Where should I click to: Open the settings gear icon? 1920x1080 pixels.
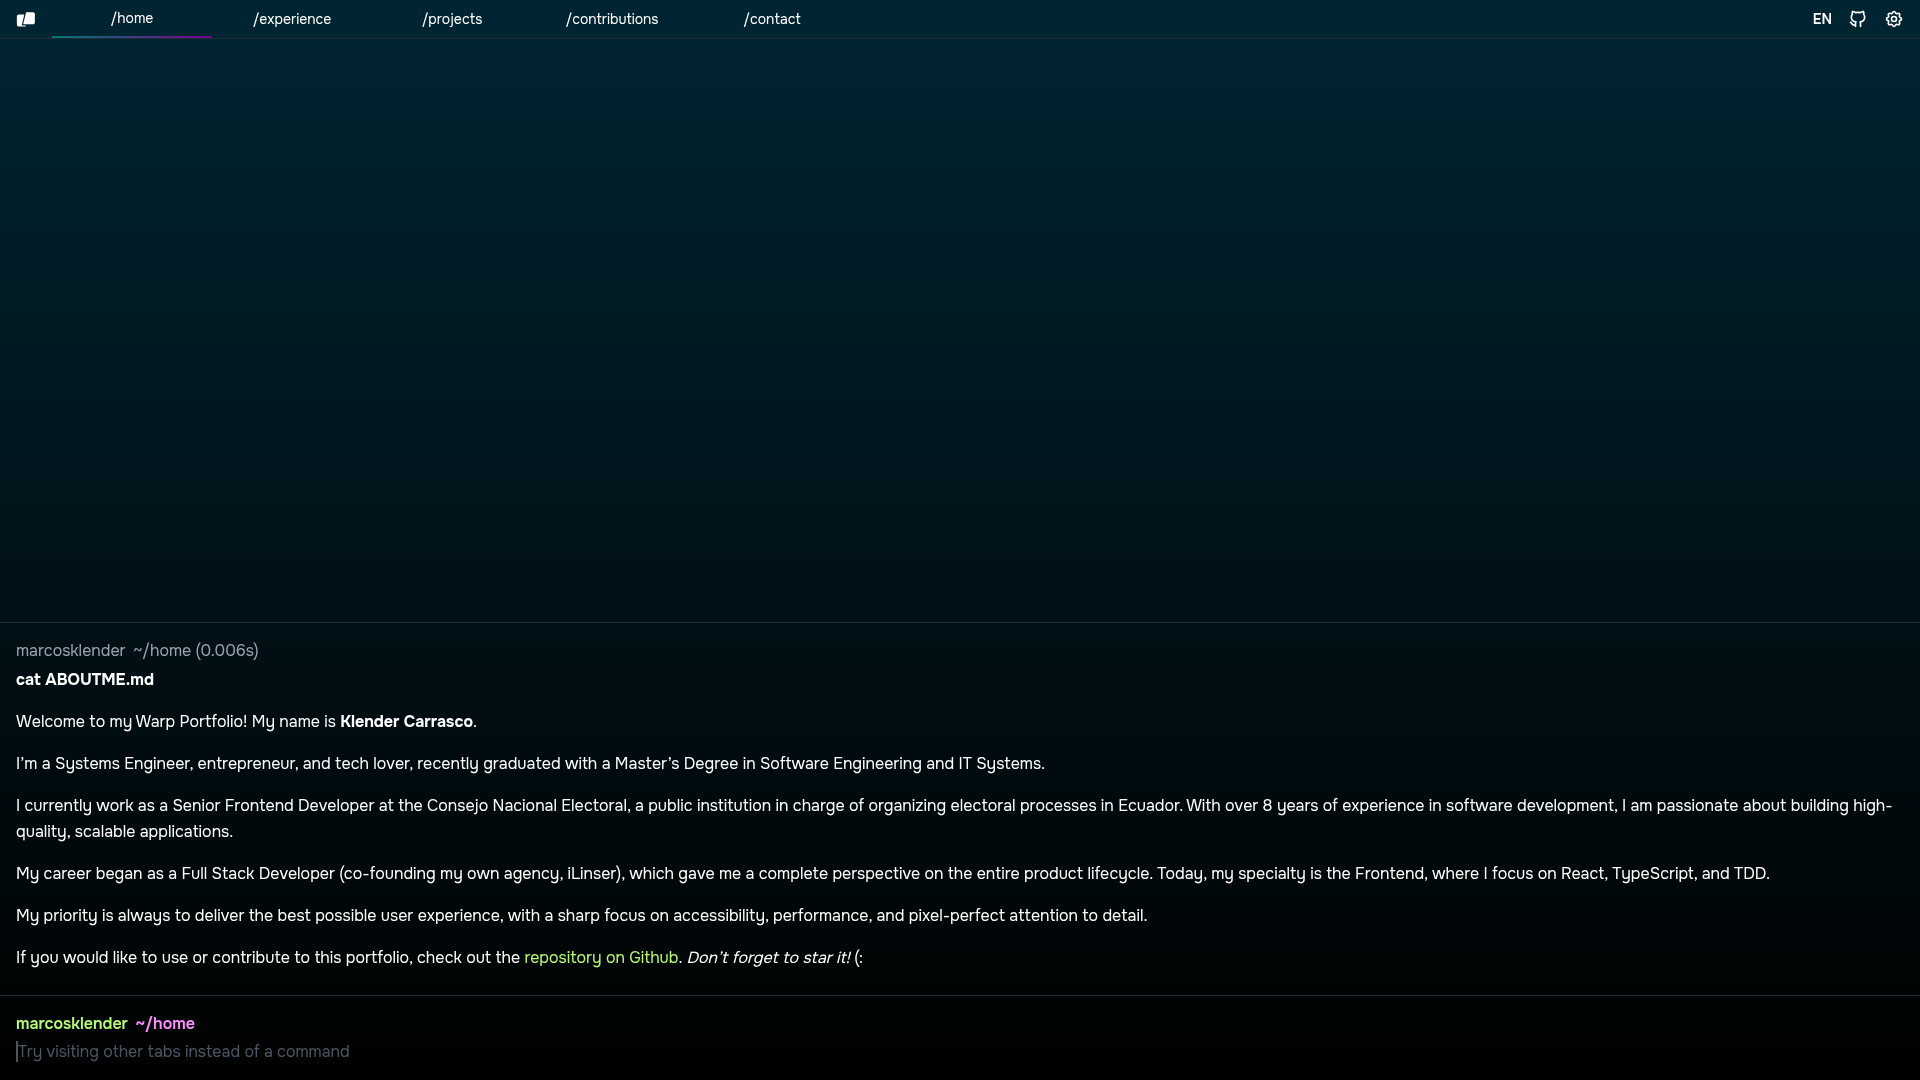(x=1894, y=19)
